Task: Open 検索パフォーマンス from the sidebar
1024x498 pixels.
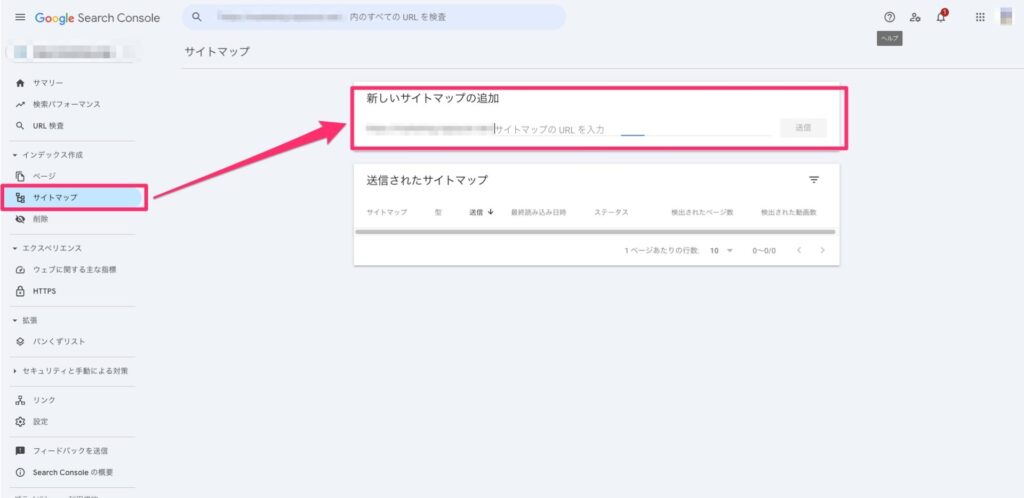Action: [66, 104]
